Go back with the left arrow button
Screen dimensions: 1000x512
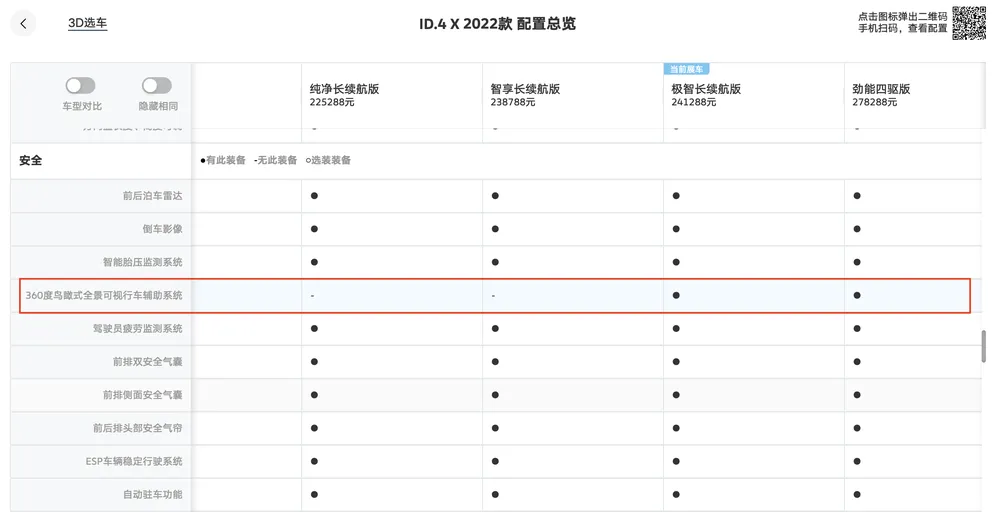(24, 24)
